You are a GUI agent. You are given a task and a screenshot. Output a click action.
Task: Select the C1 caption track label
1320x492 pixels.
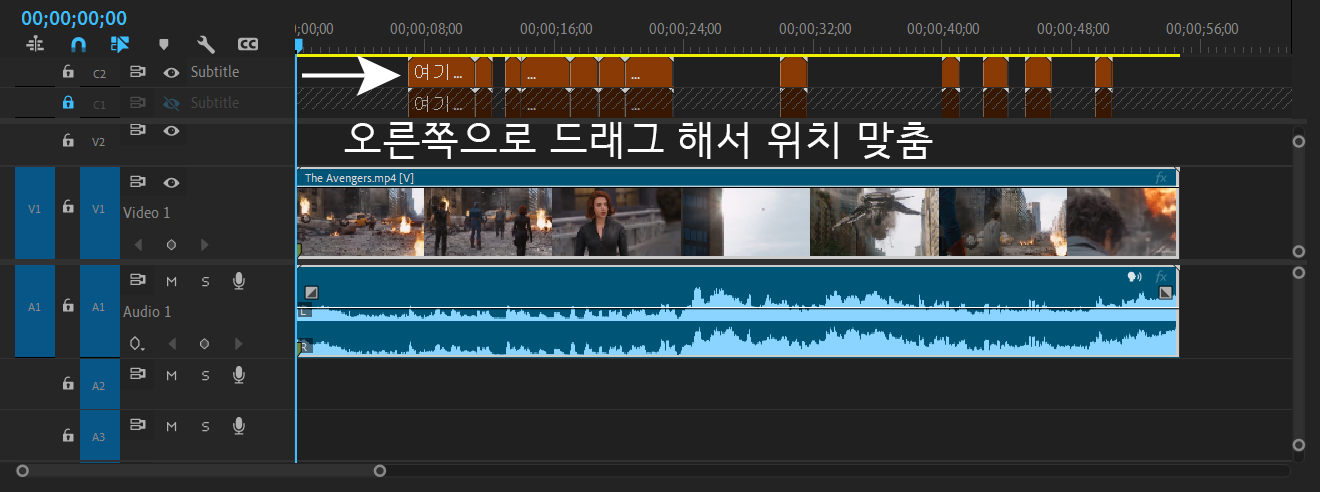99,104
